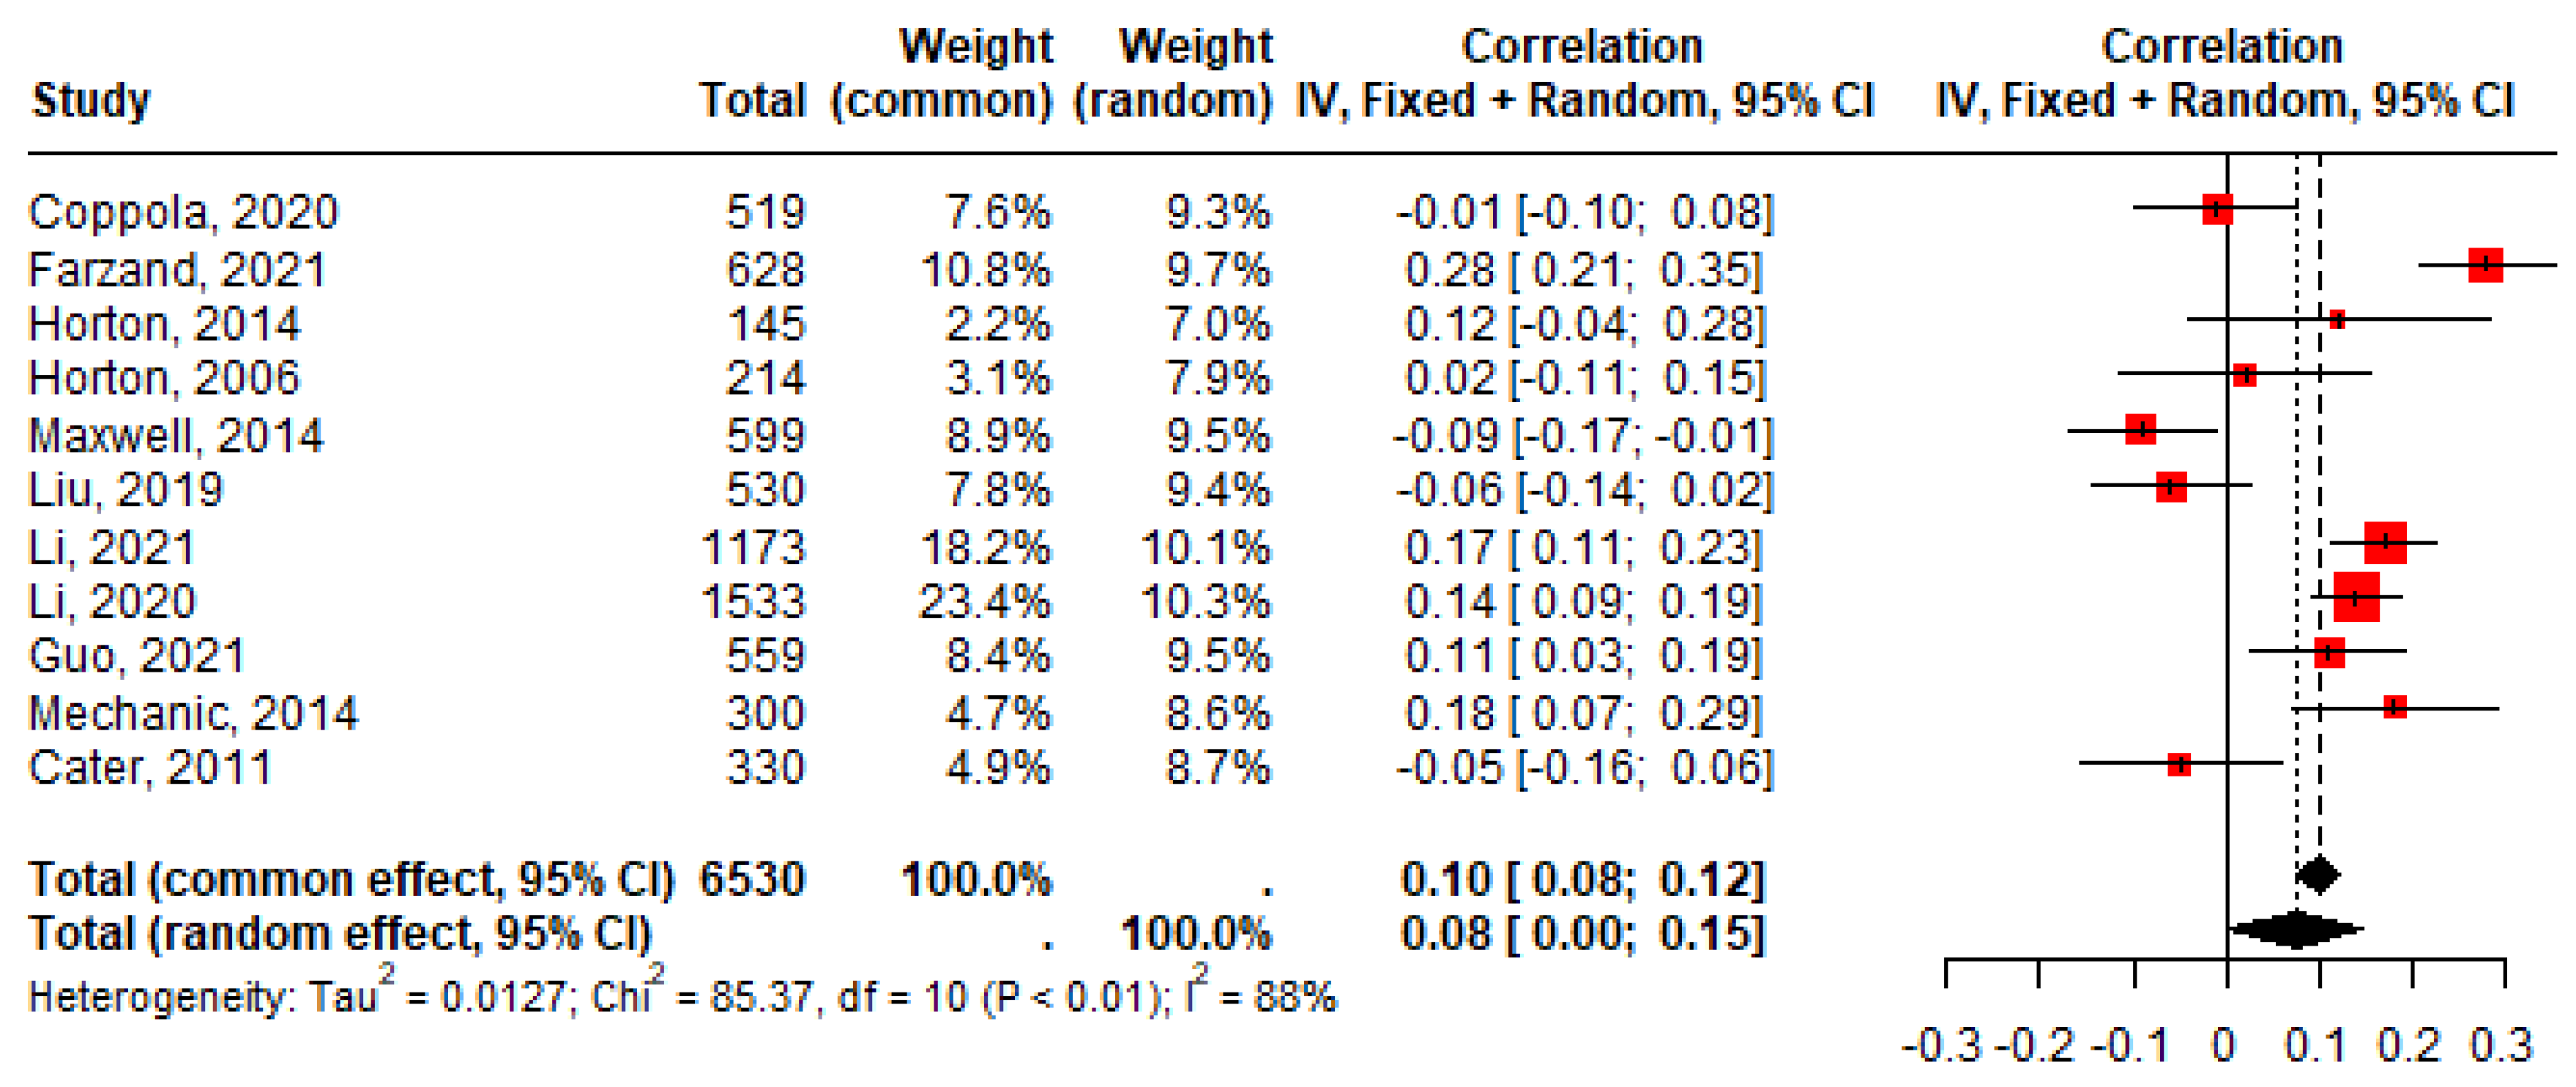Click the "Weight (random)" column header
This screenshot has width=2576, height=1087.
coord(1173,73)
